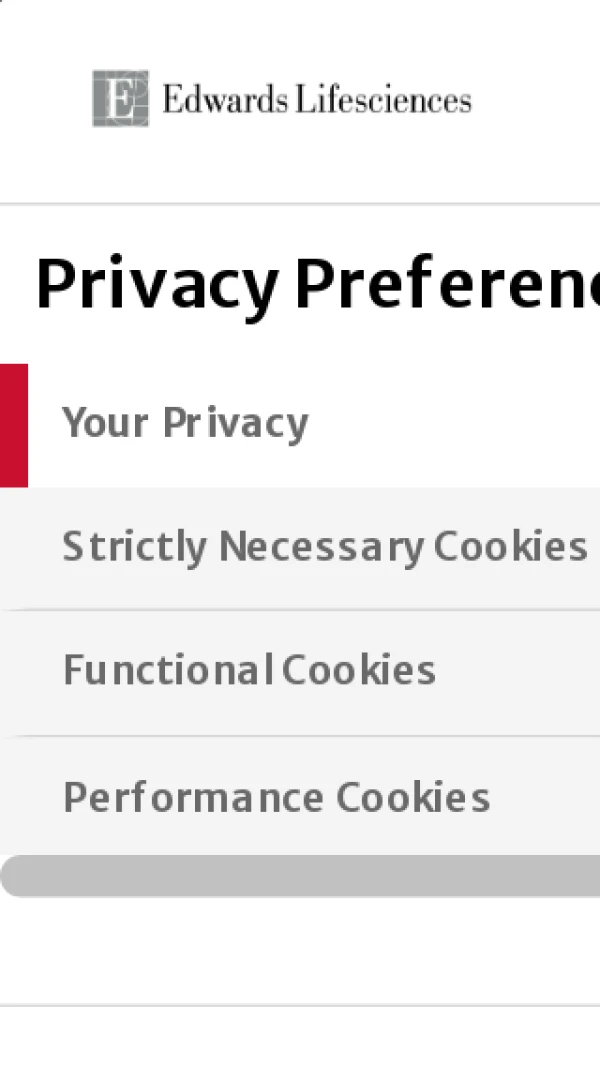Viewport: 600px width, 1065px height.
Task: Go to the Performance Cookies tab
Action: 276,797
